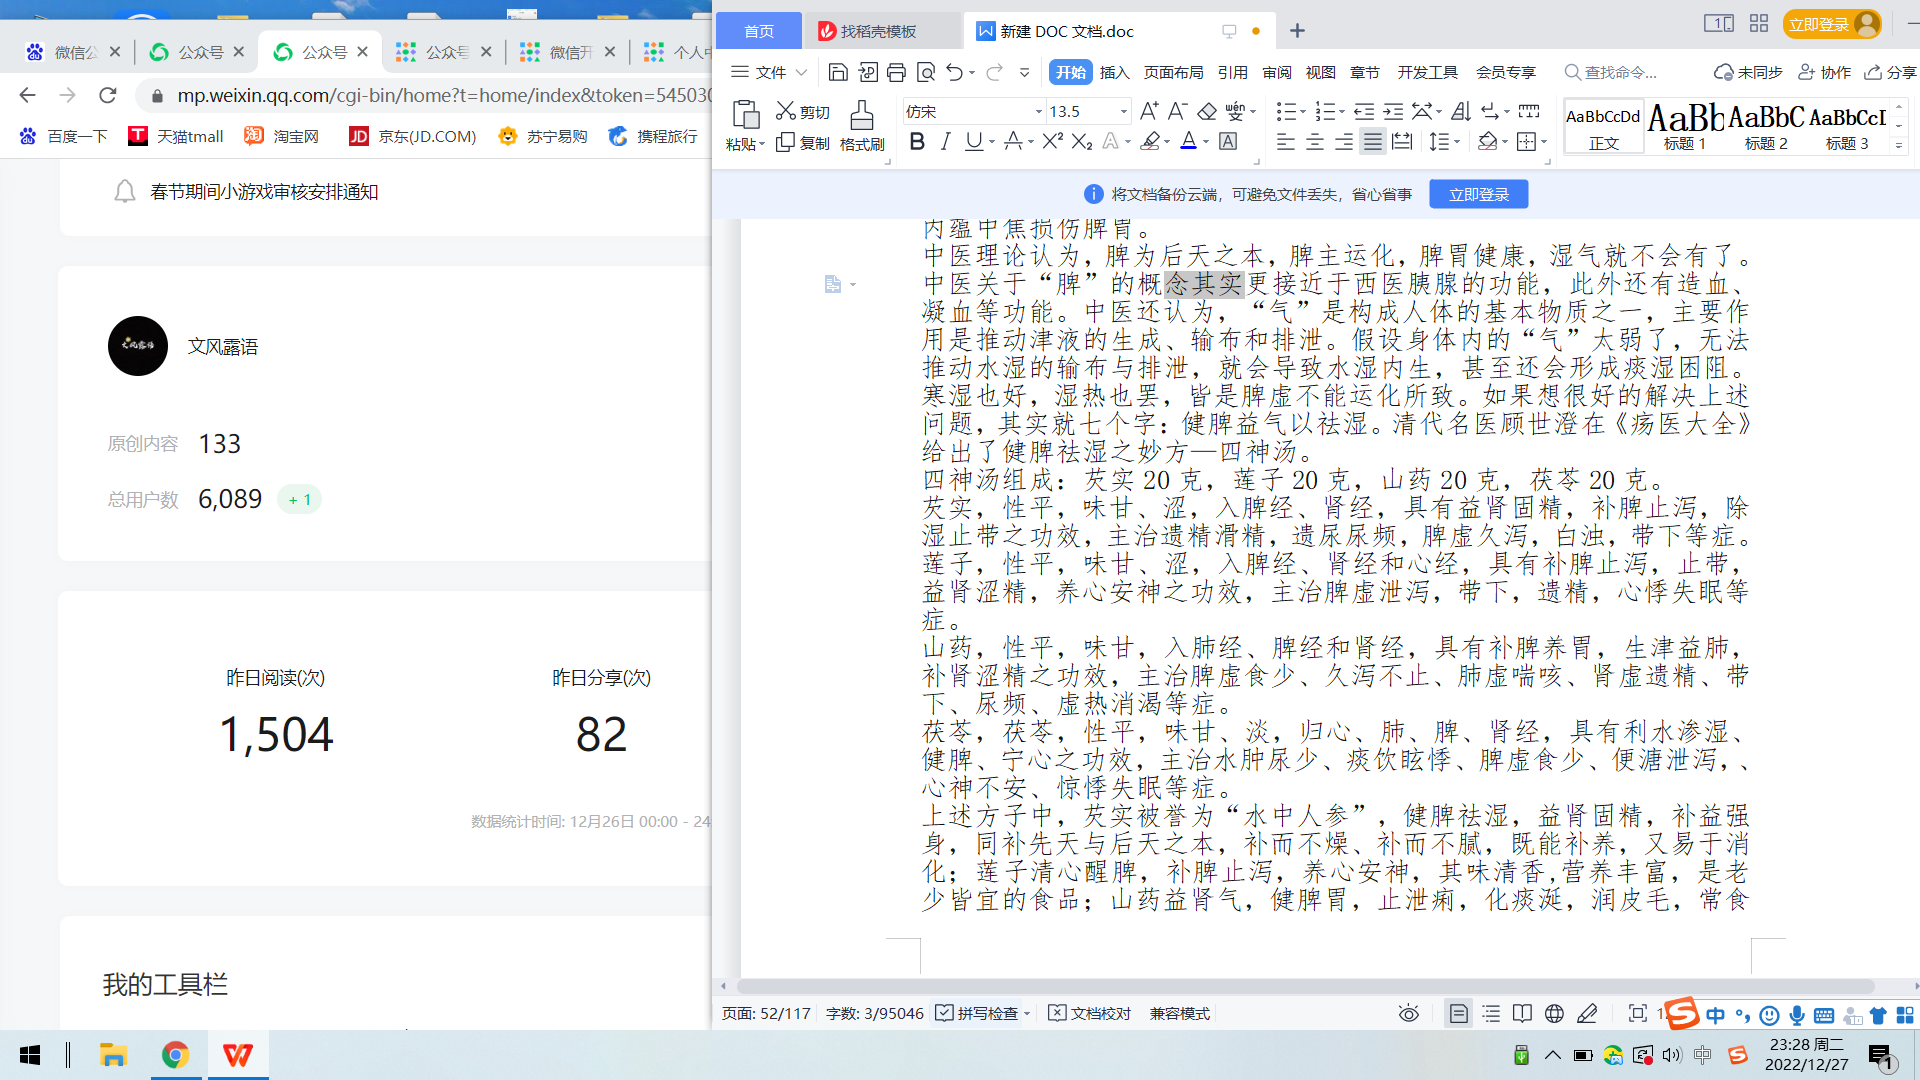Click the blue 立即登录 button in banner

[x=1478, y=194]
